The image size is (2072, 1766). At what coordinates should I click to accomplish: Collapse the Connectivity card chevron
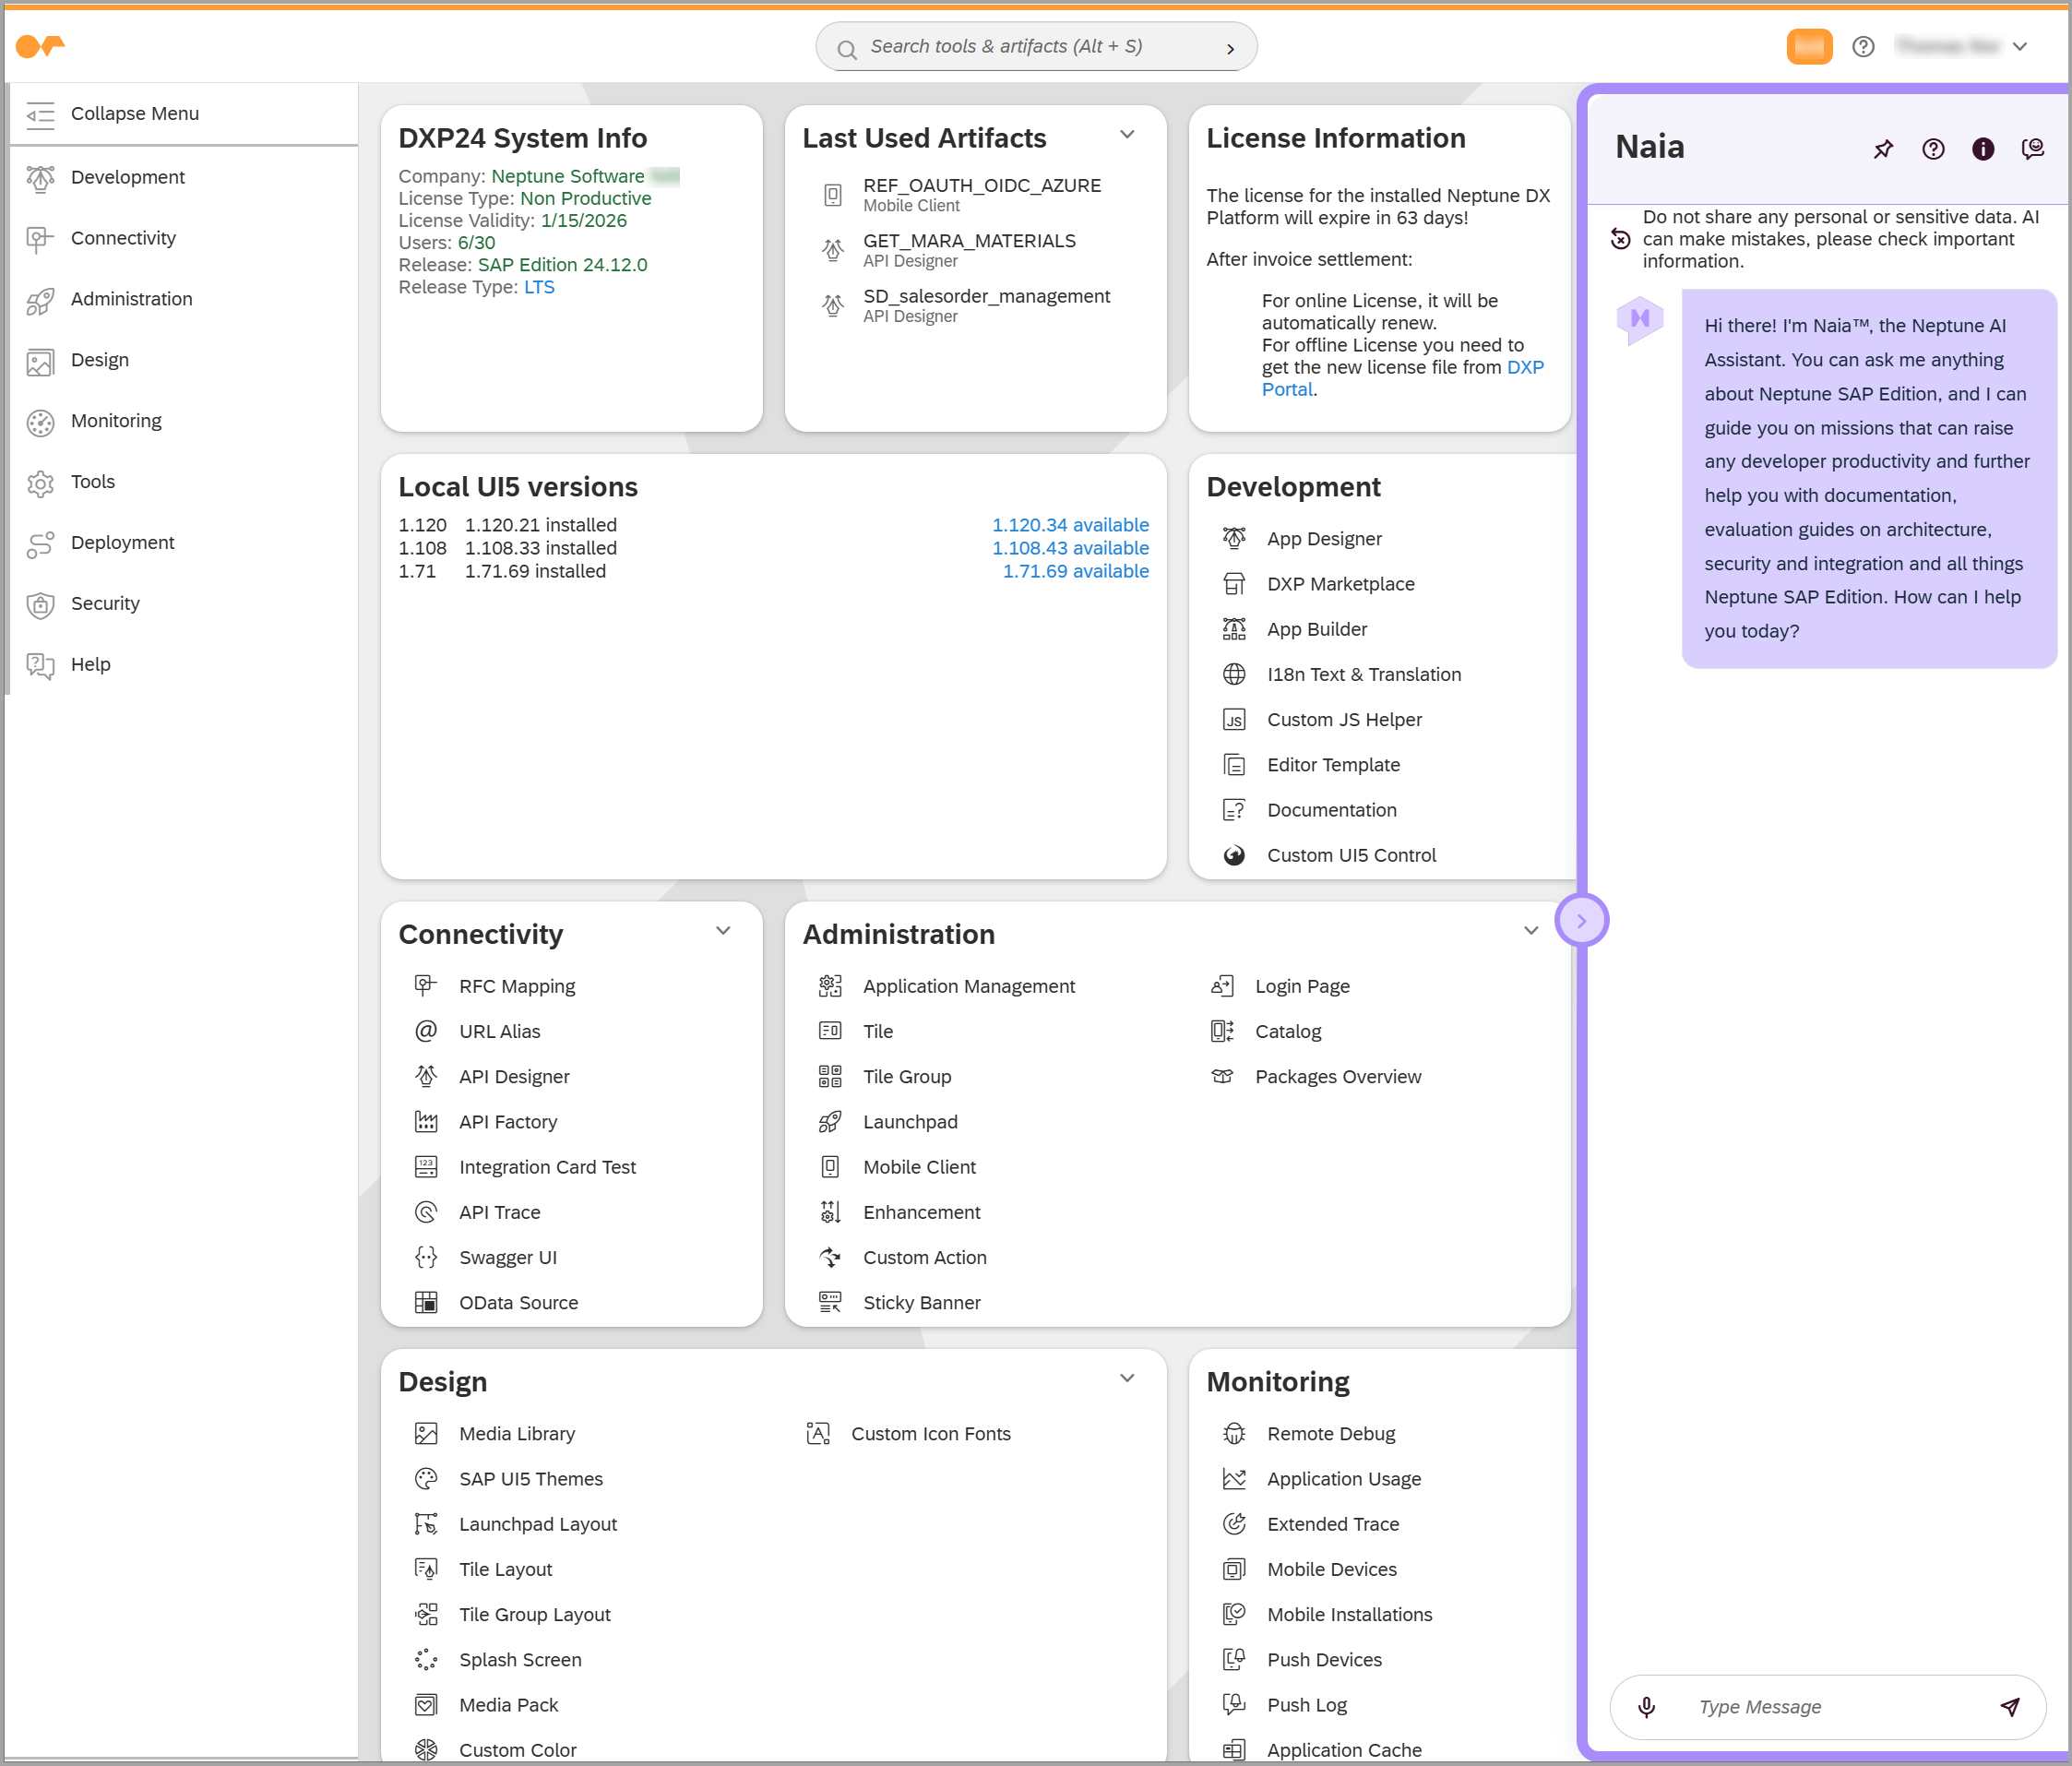723,931
